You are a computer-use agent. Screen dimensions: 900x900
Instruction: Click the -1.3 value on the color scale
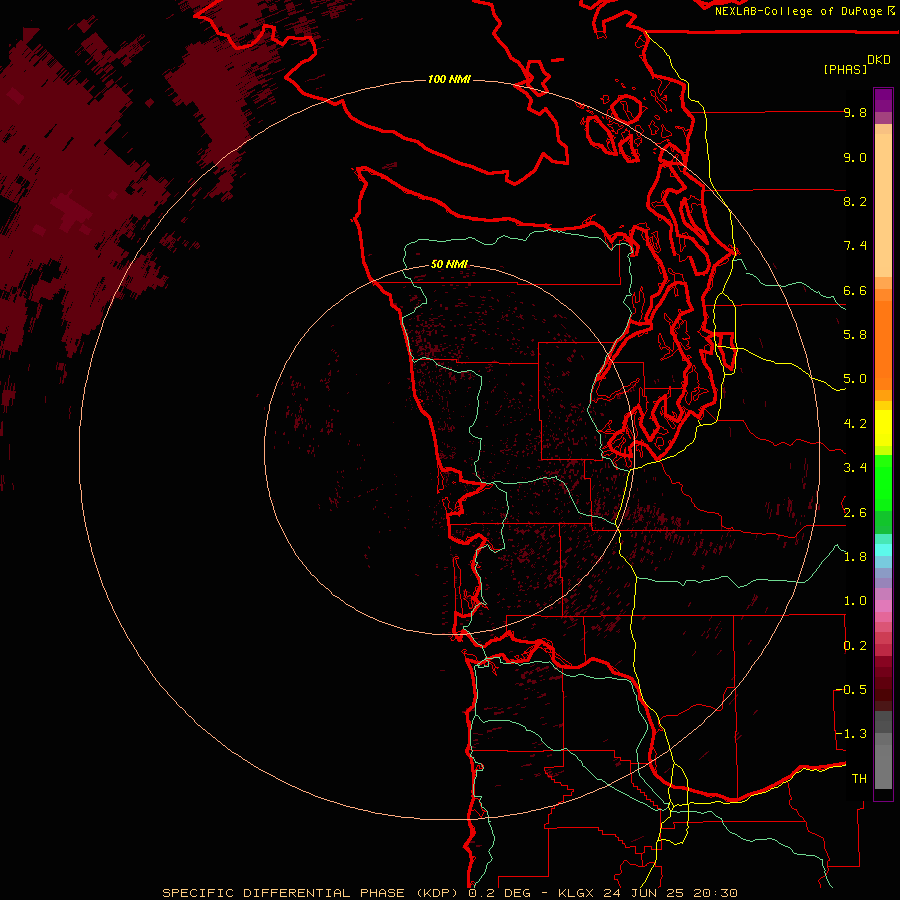852,734
